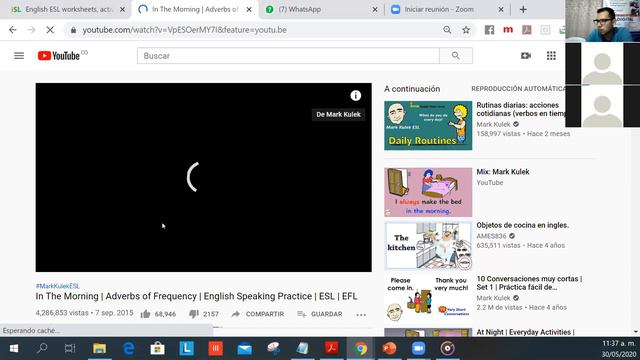Click the YouTube search magnifier button

(456, 56)
